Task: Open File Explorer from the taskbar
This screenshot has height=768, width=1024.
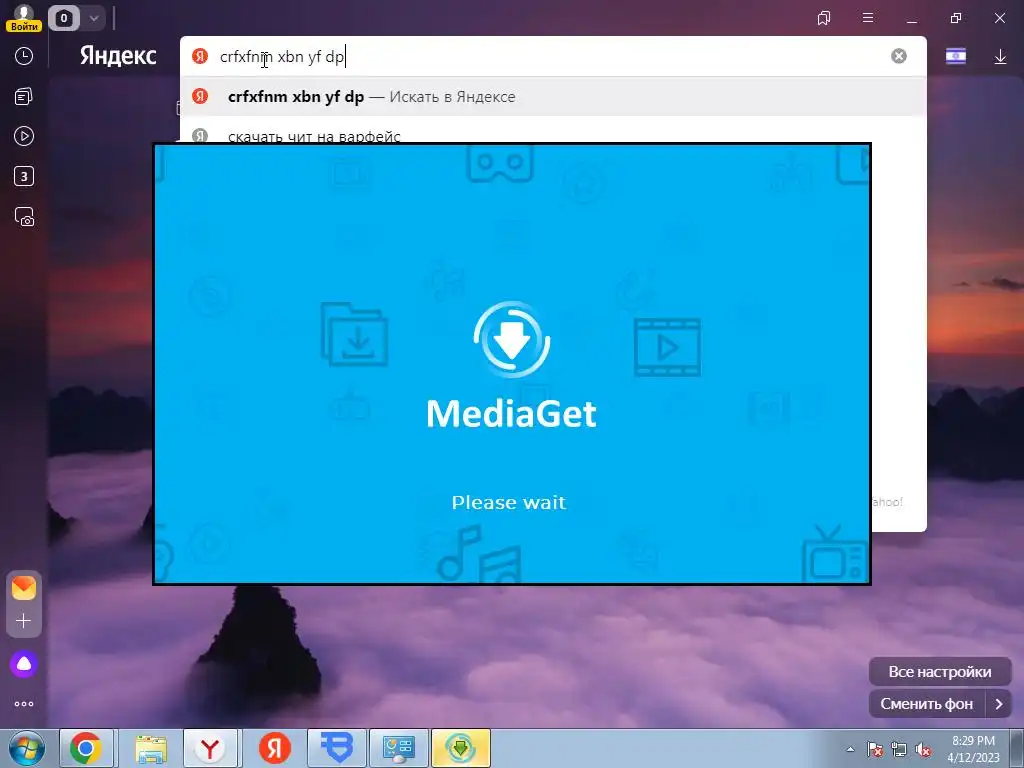Action: tap(151, 748)
